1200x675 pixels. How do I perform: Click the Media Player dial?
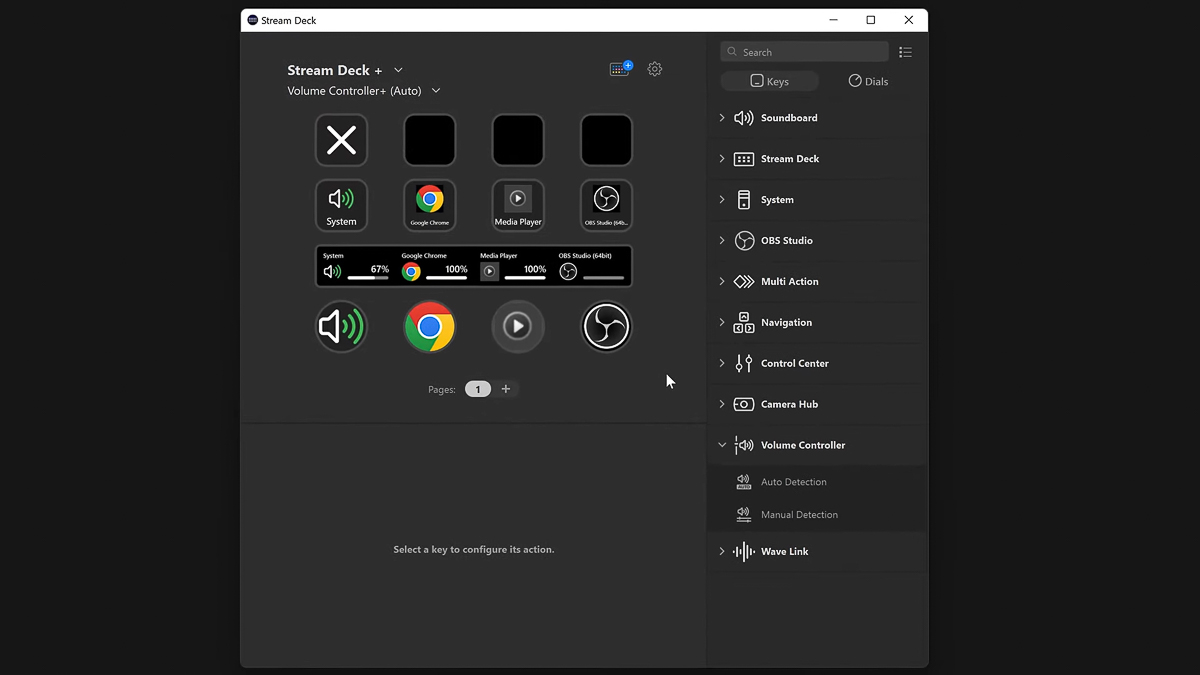(518, 326)
